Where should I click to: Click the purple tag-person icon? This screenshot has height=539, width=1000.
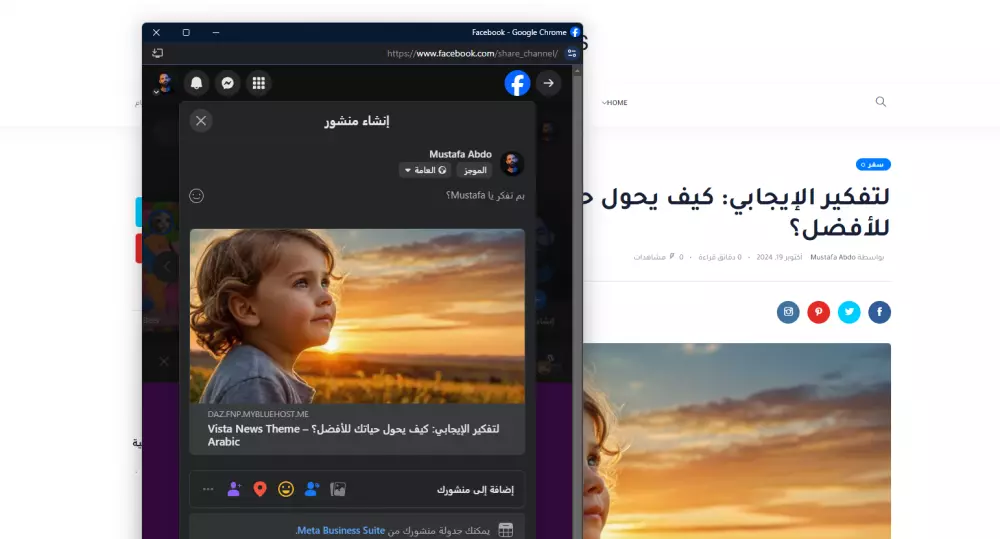(x=234, y=489)
